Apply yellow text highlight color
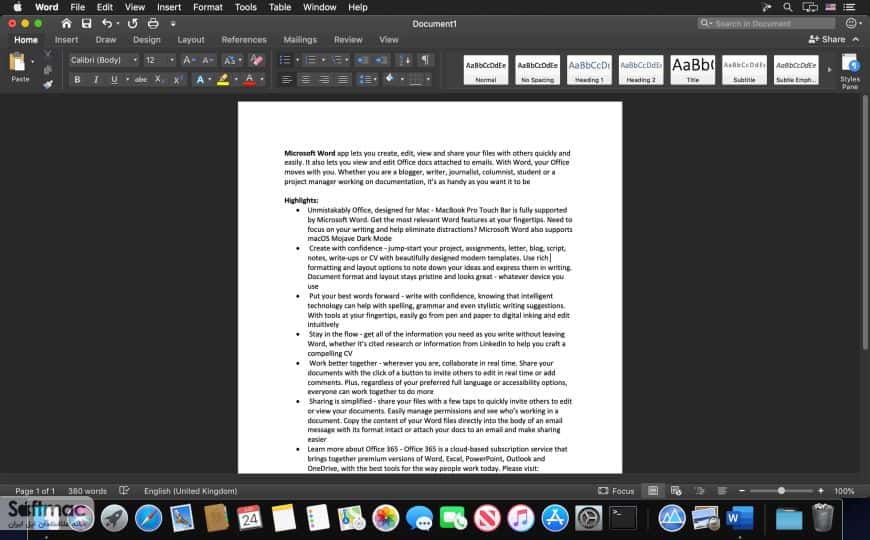Screen dimensions: 870x540 223,80
